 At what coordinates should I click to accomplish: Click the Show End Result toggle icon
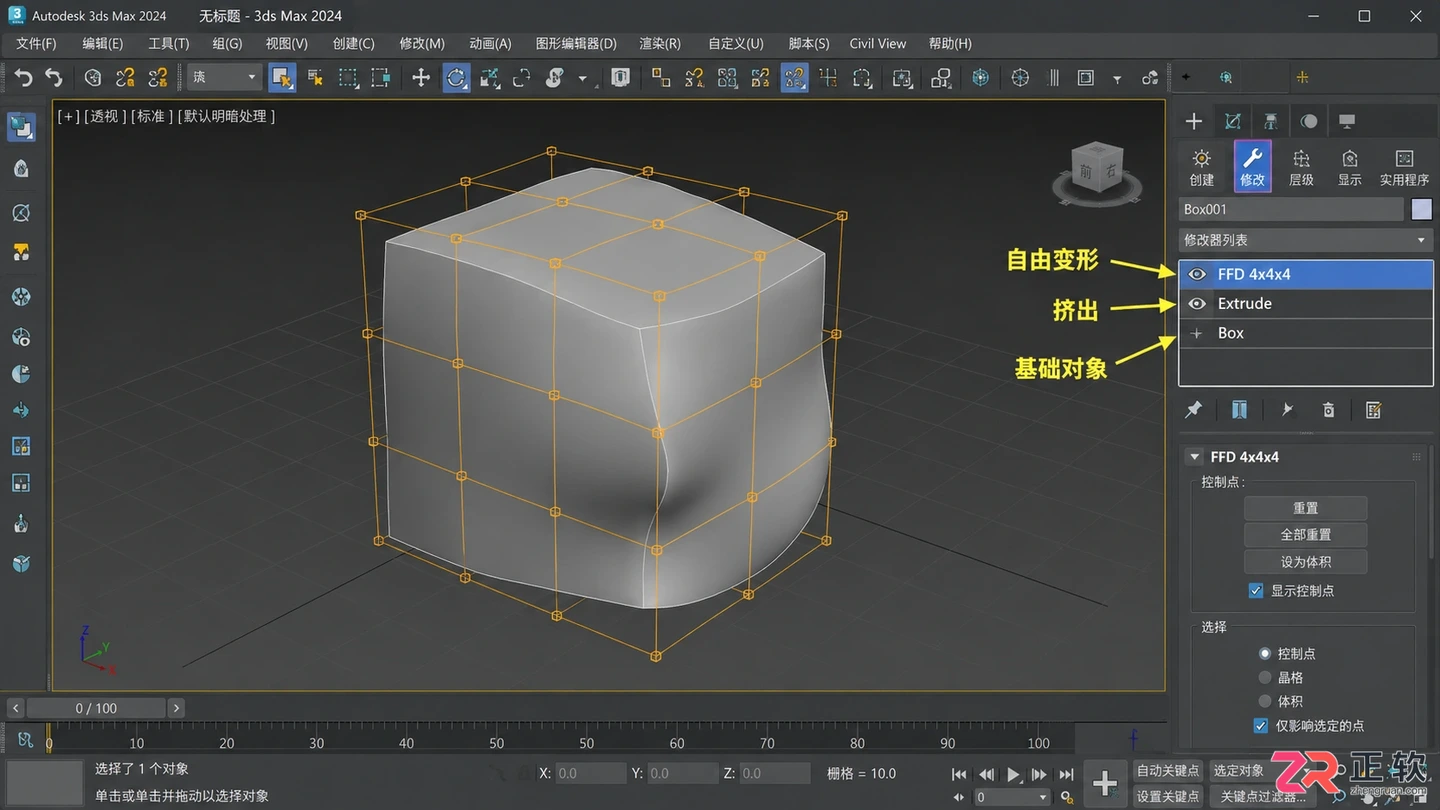click(x=1239, y=410)
